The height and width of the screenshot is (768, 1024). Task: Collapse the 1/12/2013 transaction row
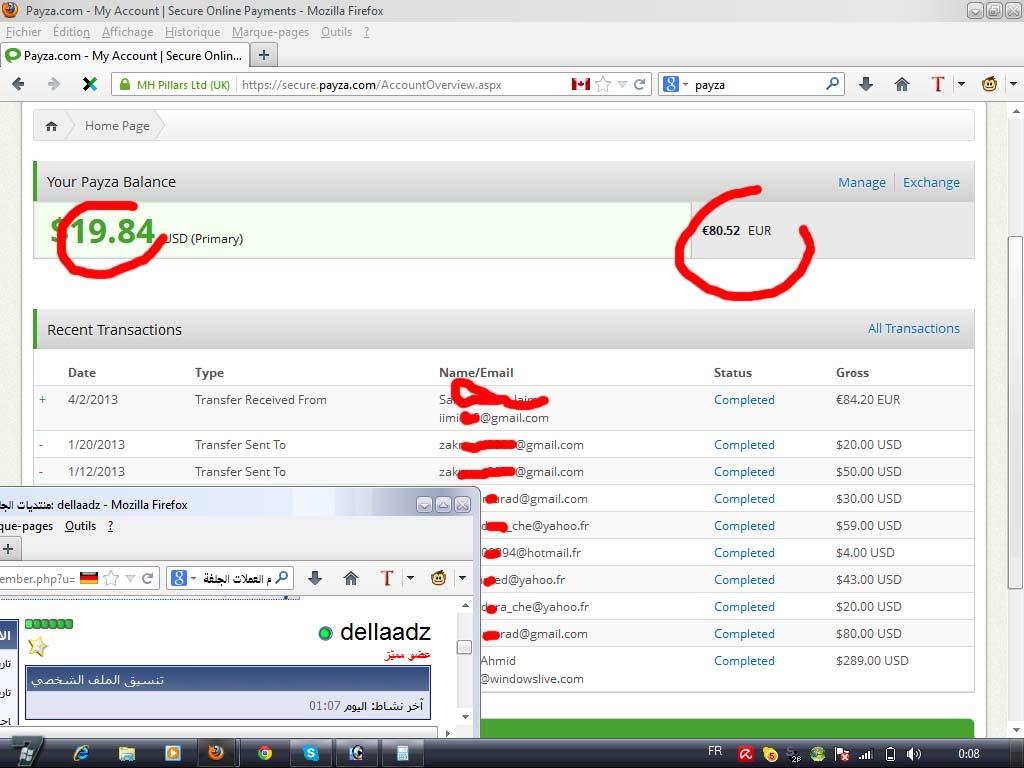(41, 472)
